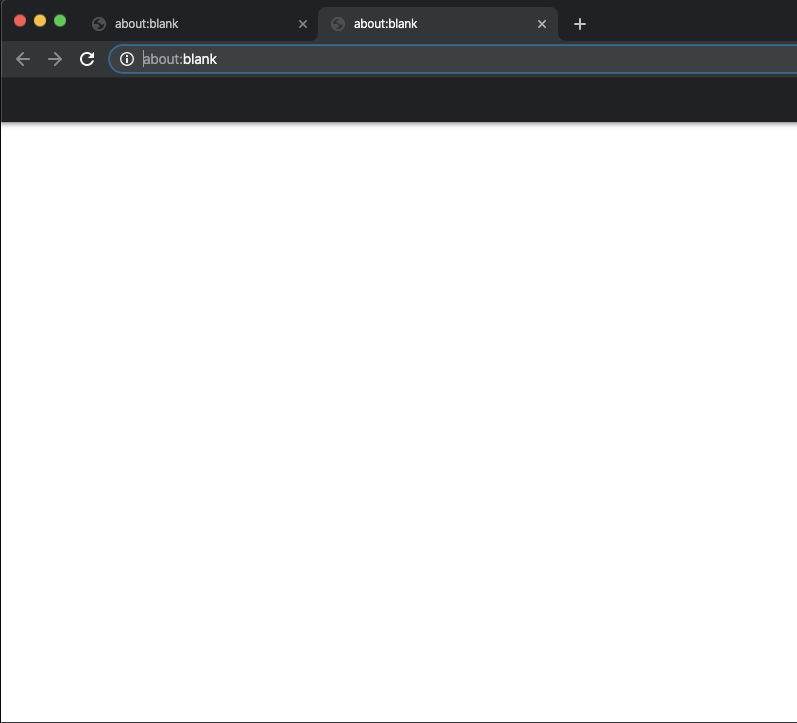Screen dimensions: 797x723
Task: Minimize the window with yellow button
Action: [x=40, y=20]
